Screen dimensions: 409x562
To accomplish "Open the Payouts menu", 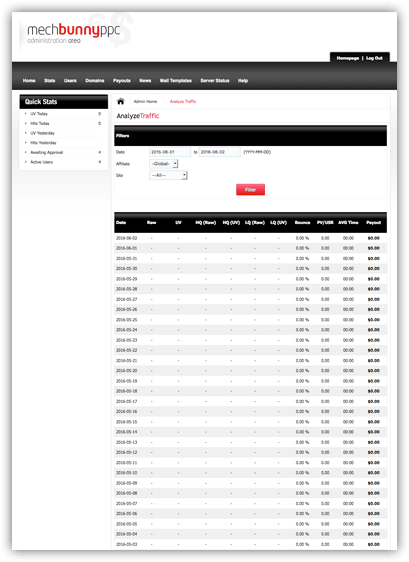I will click(x=122, y=81).
